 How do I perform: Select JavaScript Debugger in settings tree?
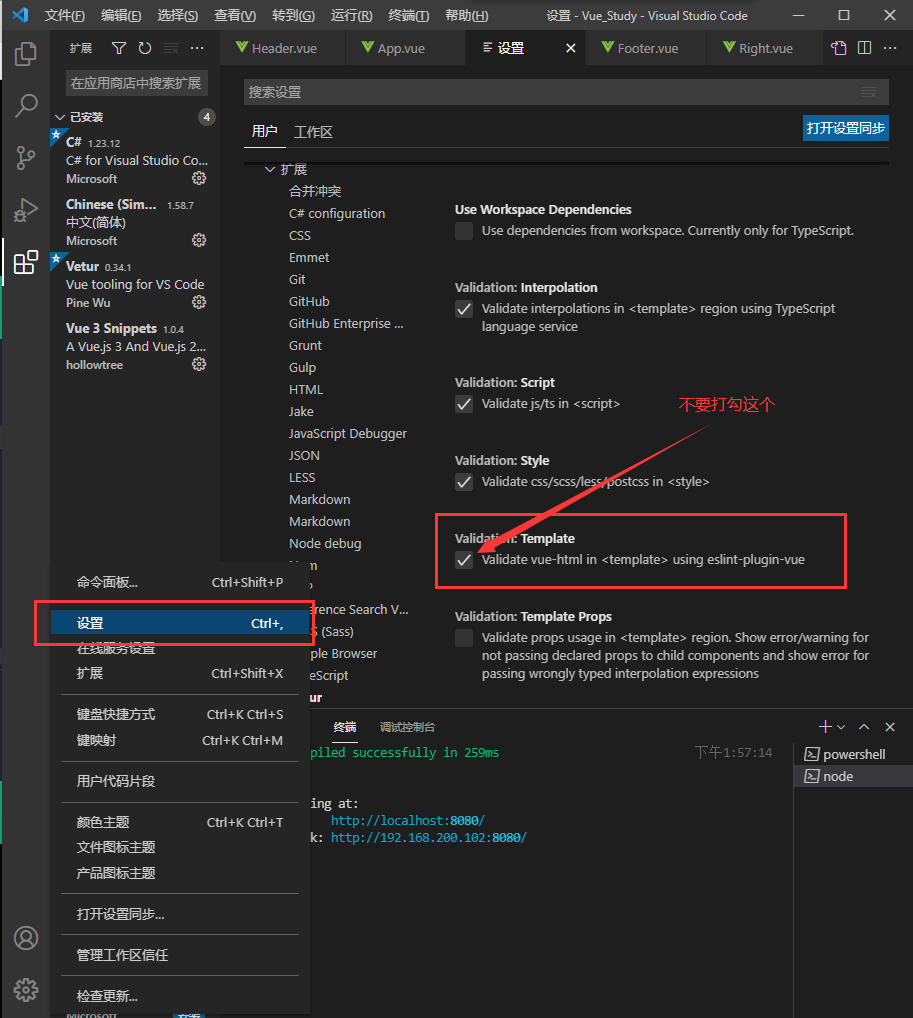347,434
